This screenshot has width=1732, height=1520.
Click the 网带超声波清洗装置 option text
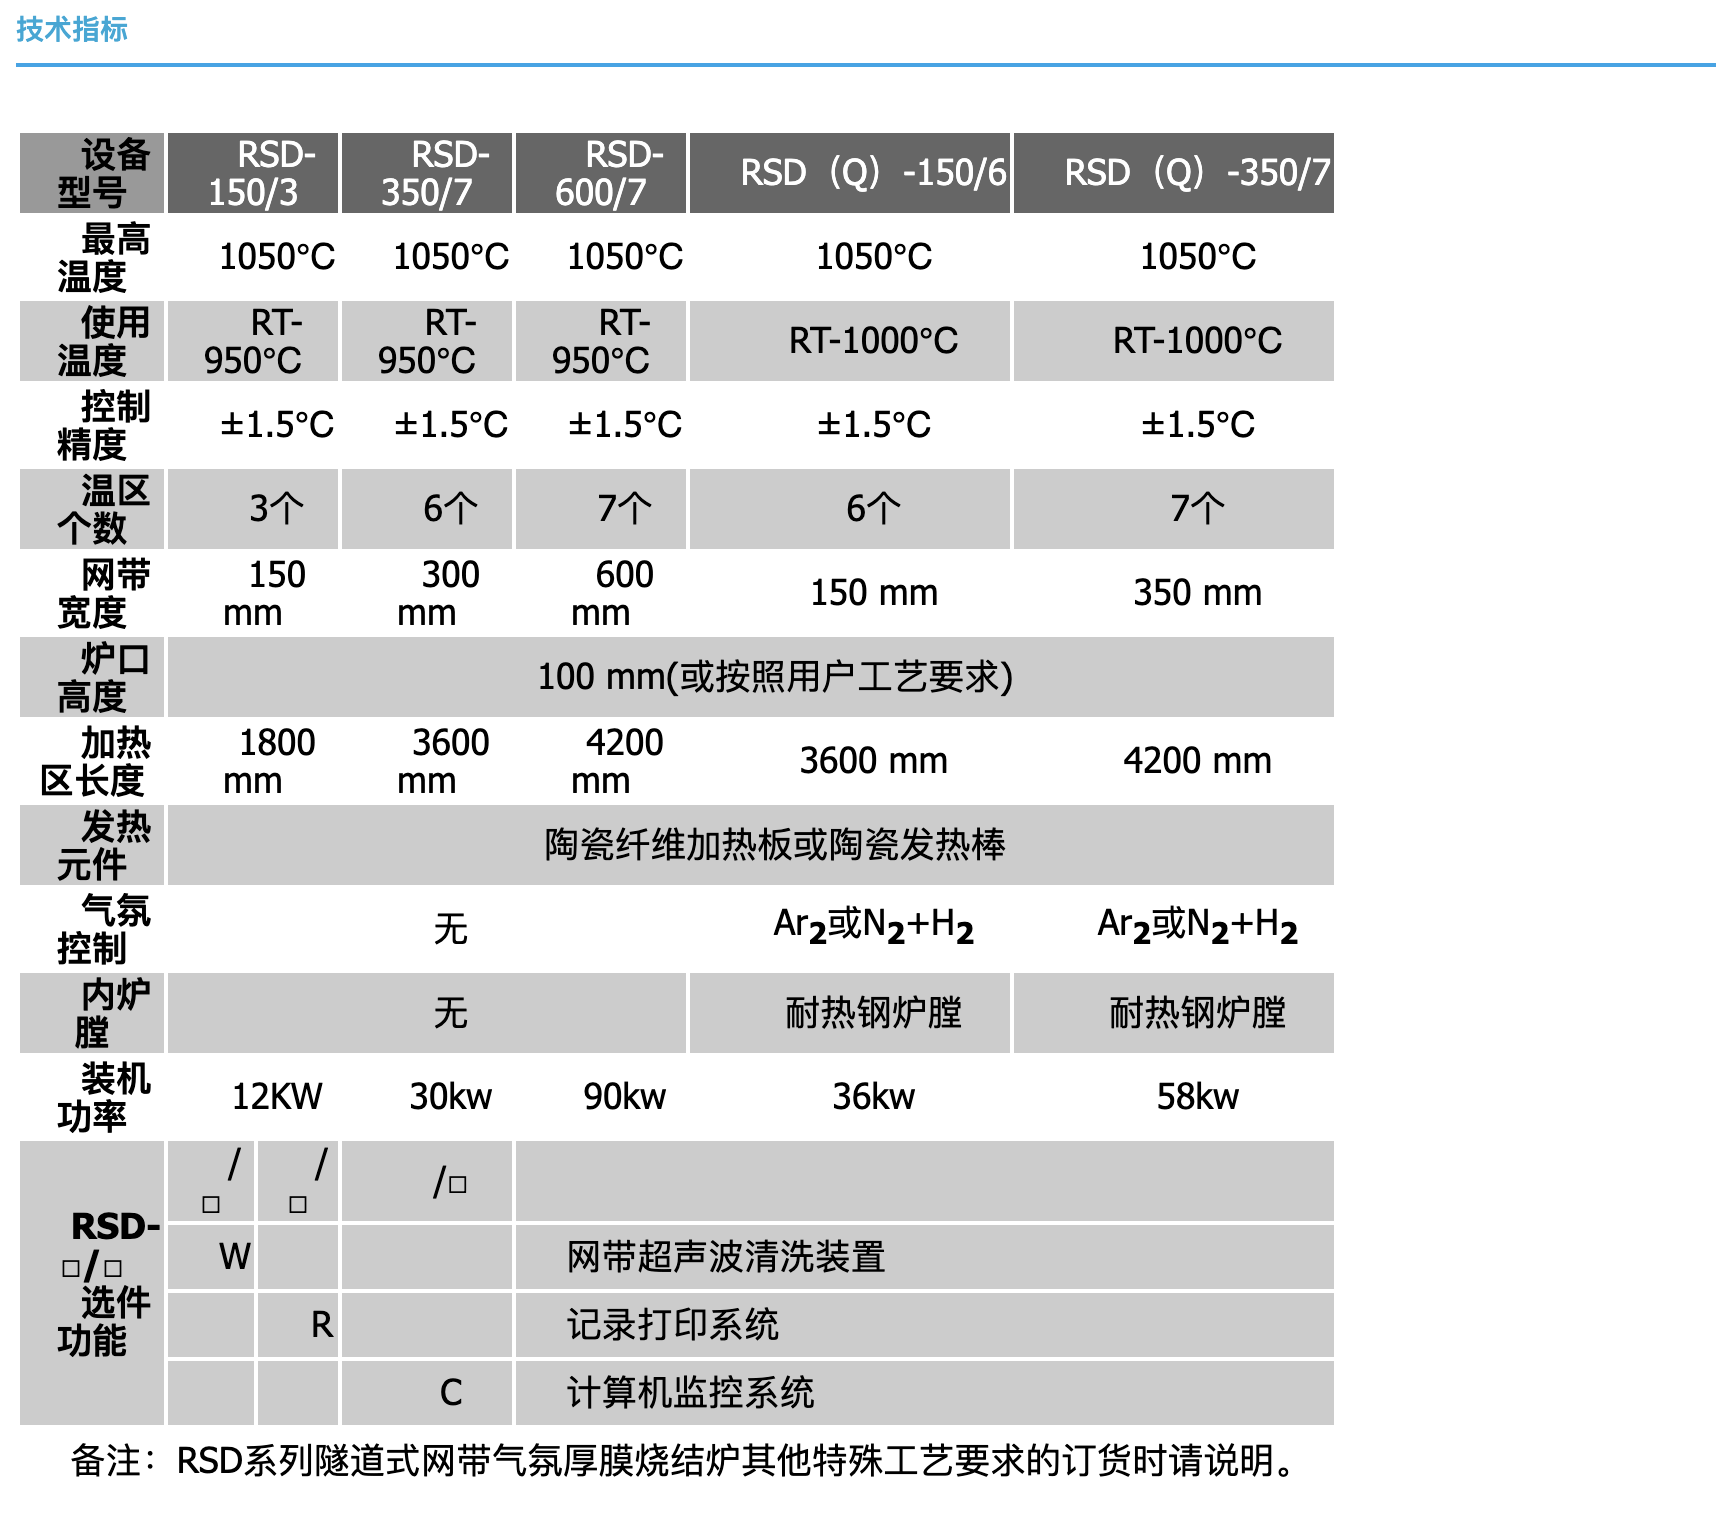[x=726, y=1257]
